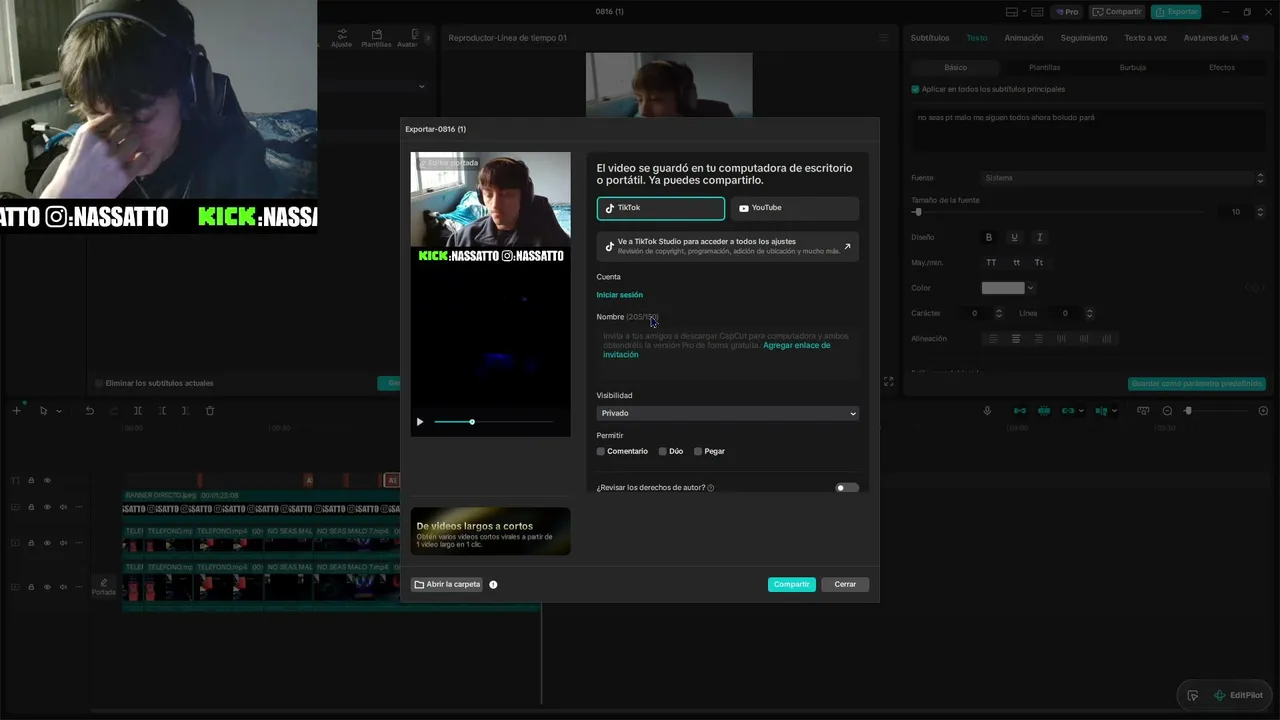Click the zoom out timeline icon
Viewport: 1280px width, 720px height.
click(1167, 411)
